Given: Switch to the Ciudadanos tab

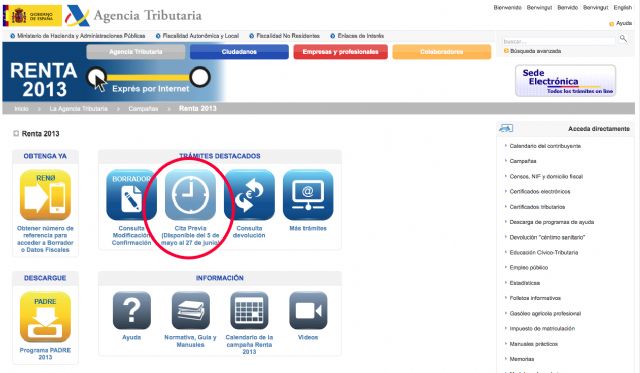Looking at the screenshot, I should tap(239, 52).
